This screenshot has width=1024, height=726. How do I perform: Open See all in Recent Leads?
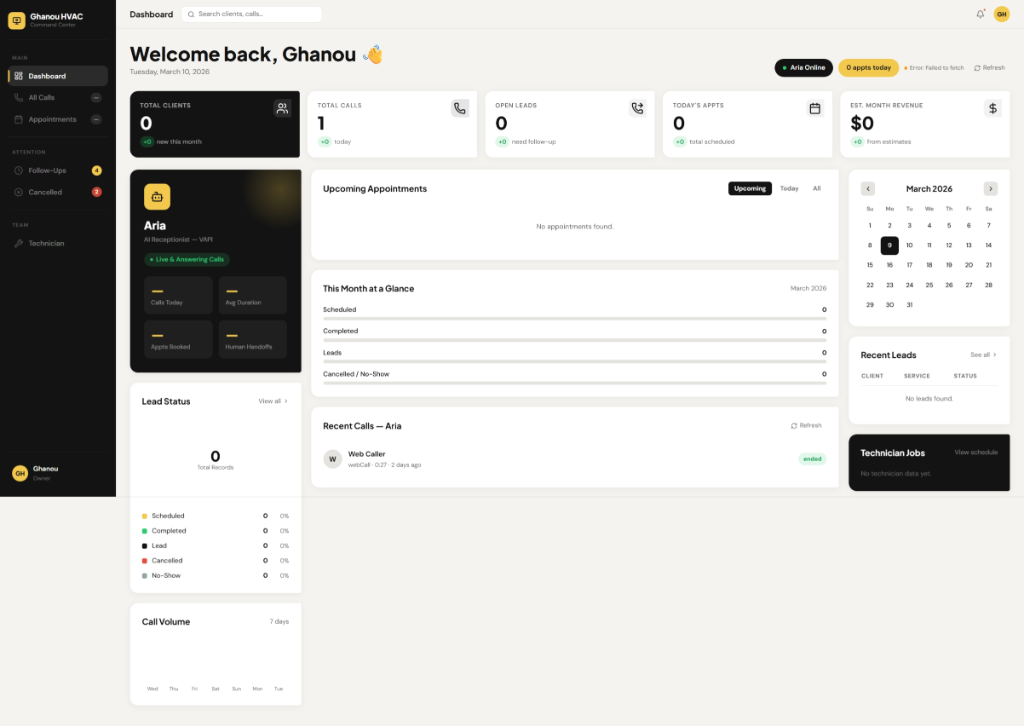(981, 354)
